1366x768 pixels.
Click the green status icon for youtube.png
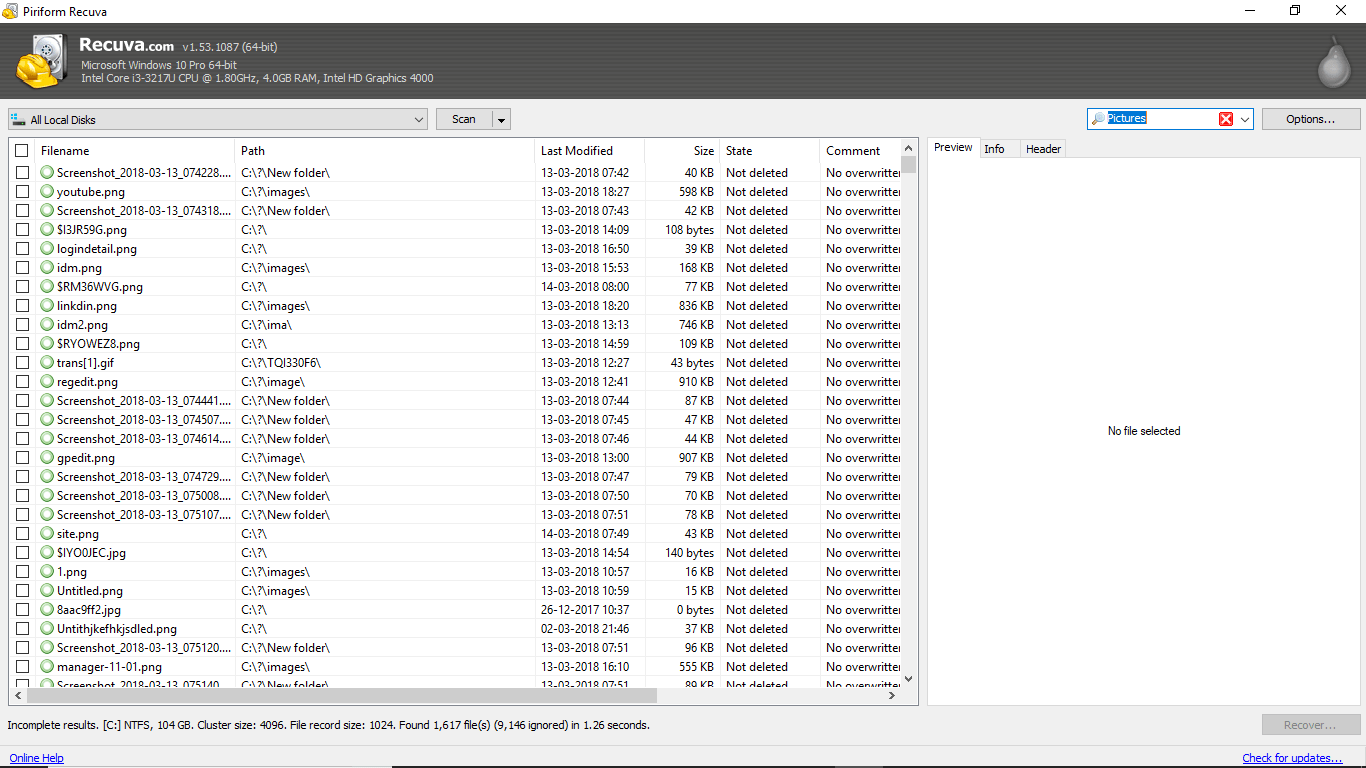[47, 192]
